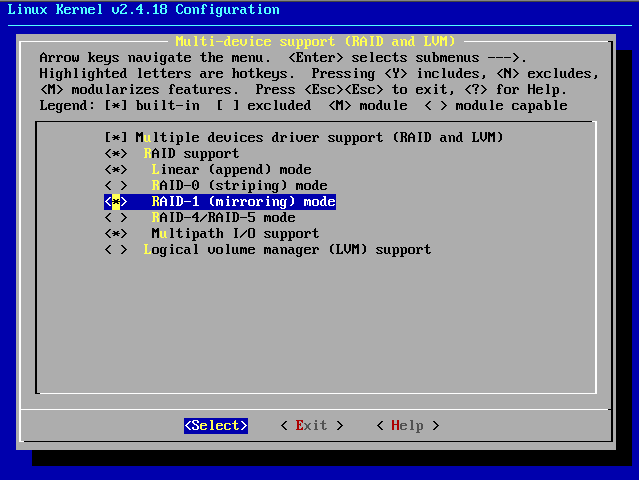
Task: Toggle the RAID support state marker
Action: [116, 154]
